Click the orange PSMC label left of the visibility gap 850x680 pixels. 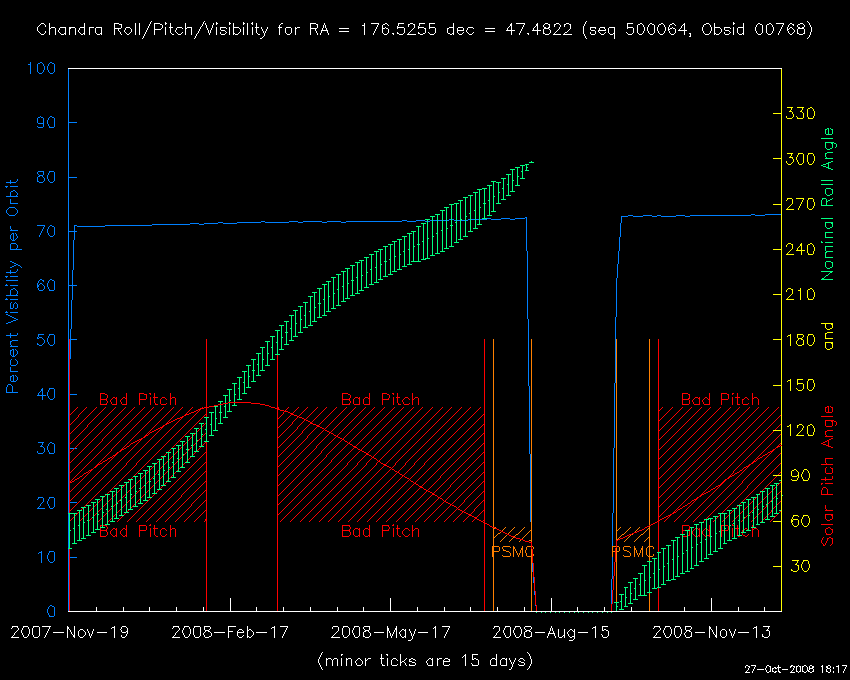[x=513, y=551]
